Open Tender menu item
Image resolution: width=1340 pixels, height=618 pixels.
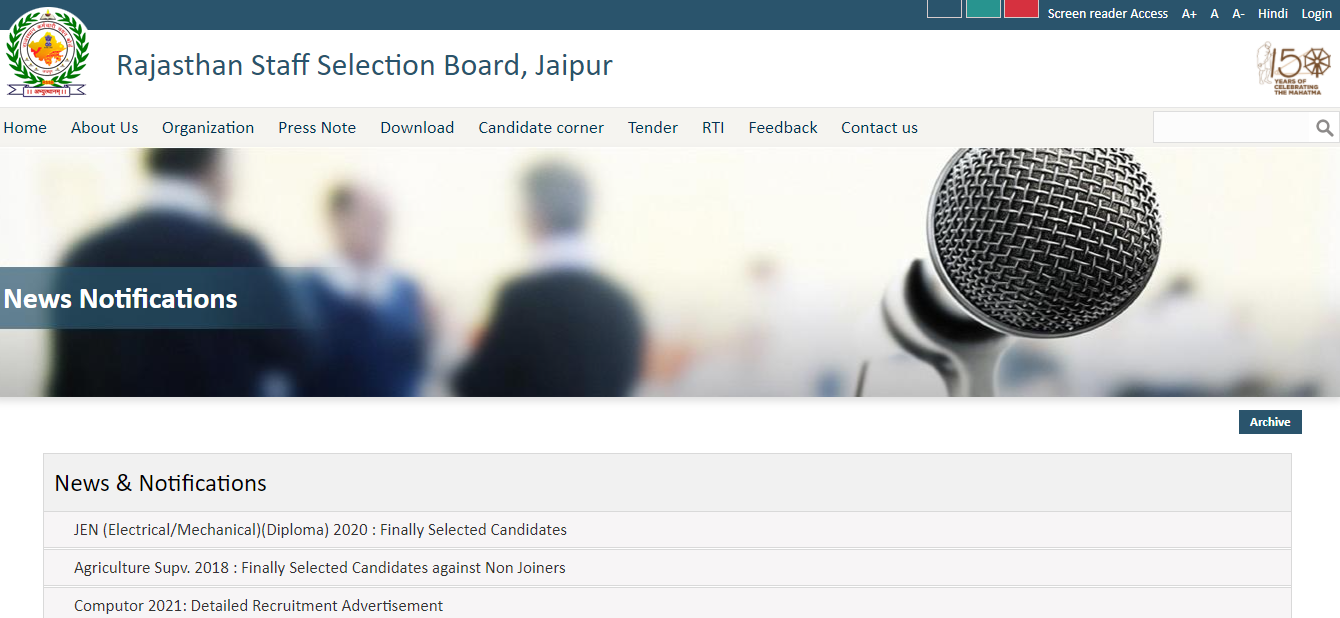click(x=653, y=127)
